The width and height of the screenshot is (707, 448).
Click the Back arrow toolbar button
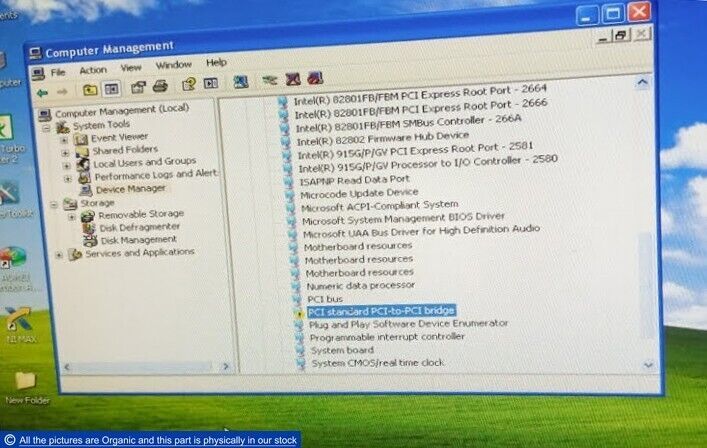click(x=42, y=93)
